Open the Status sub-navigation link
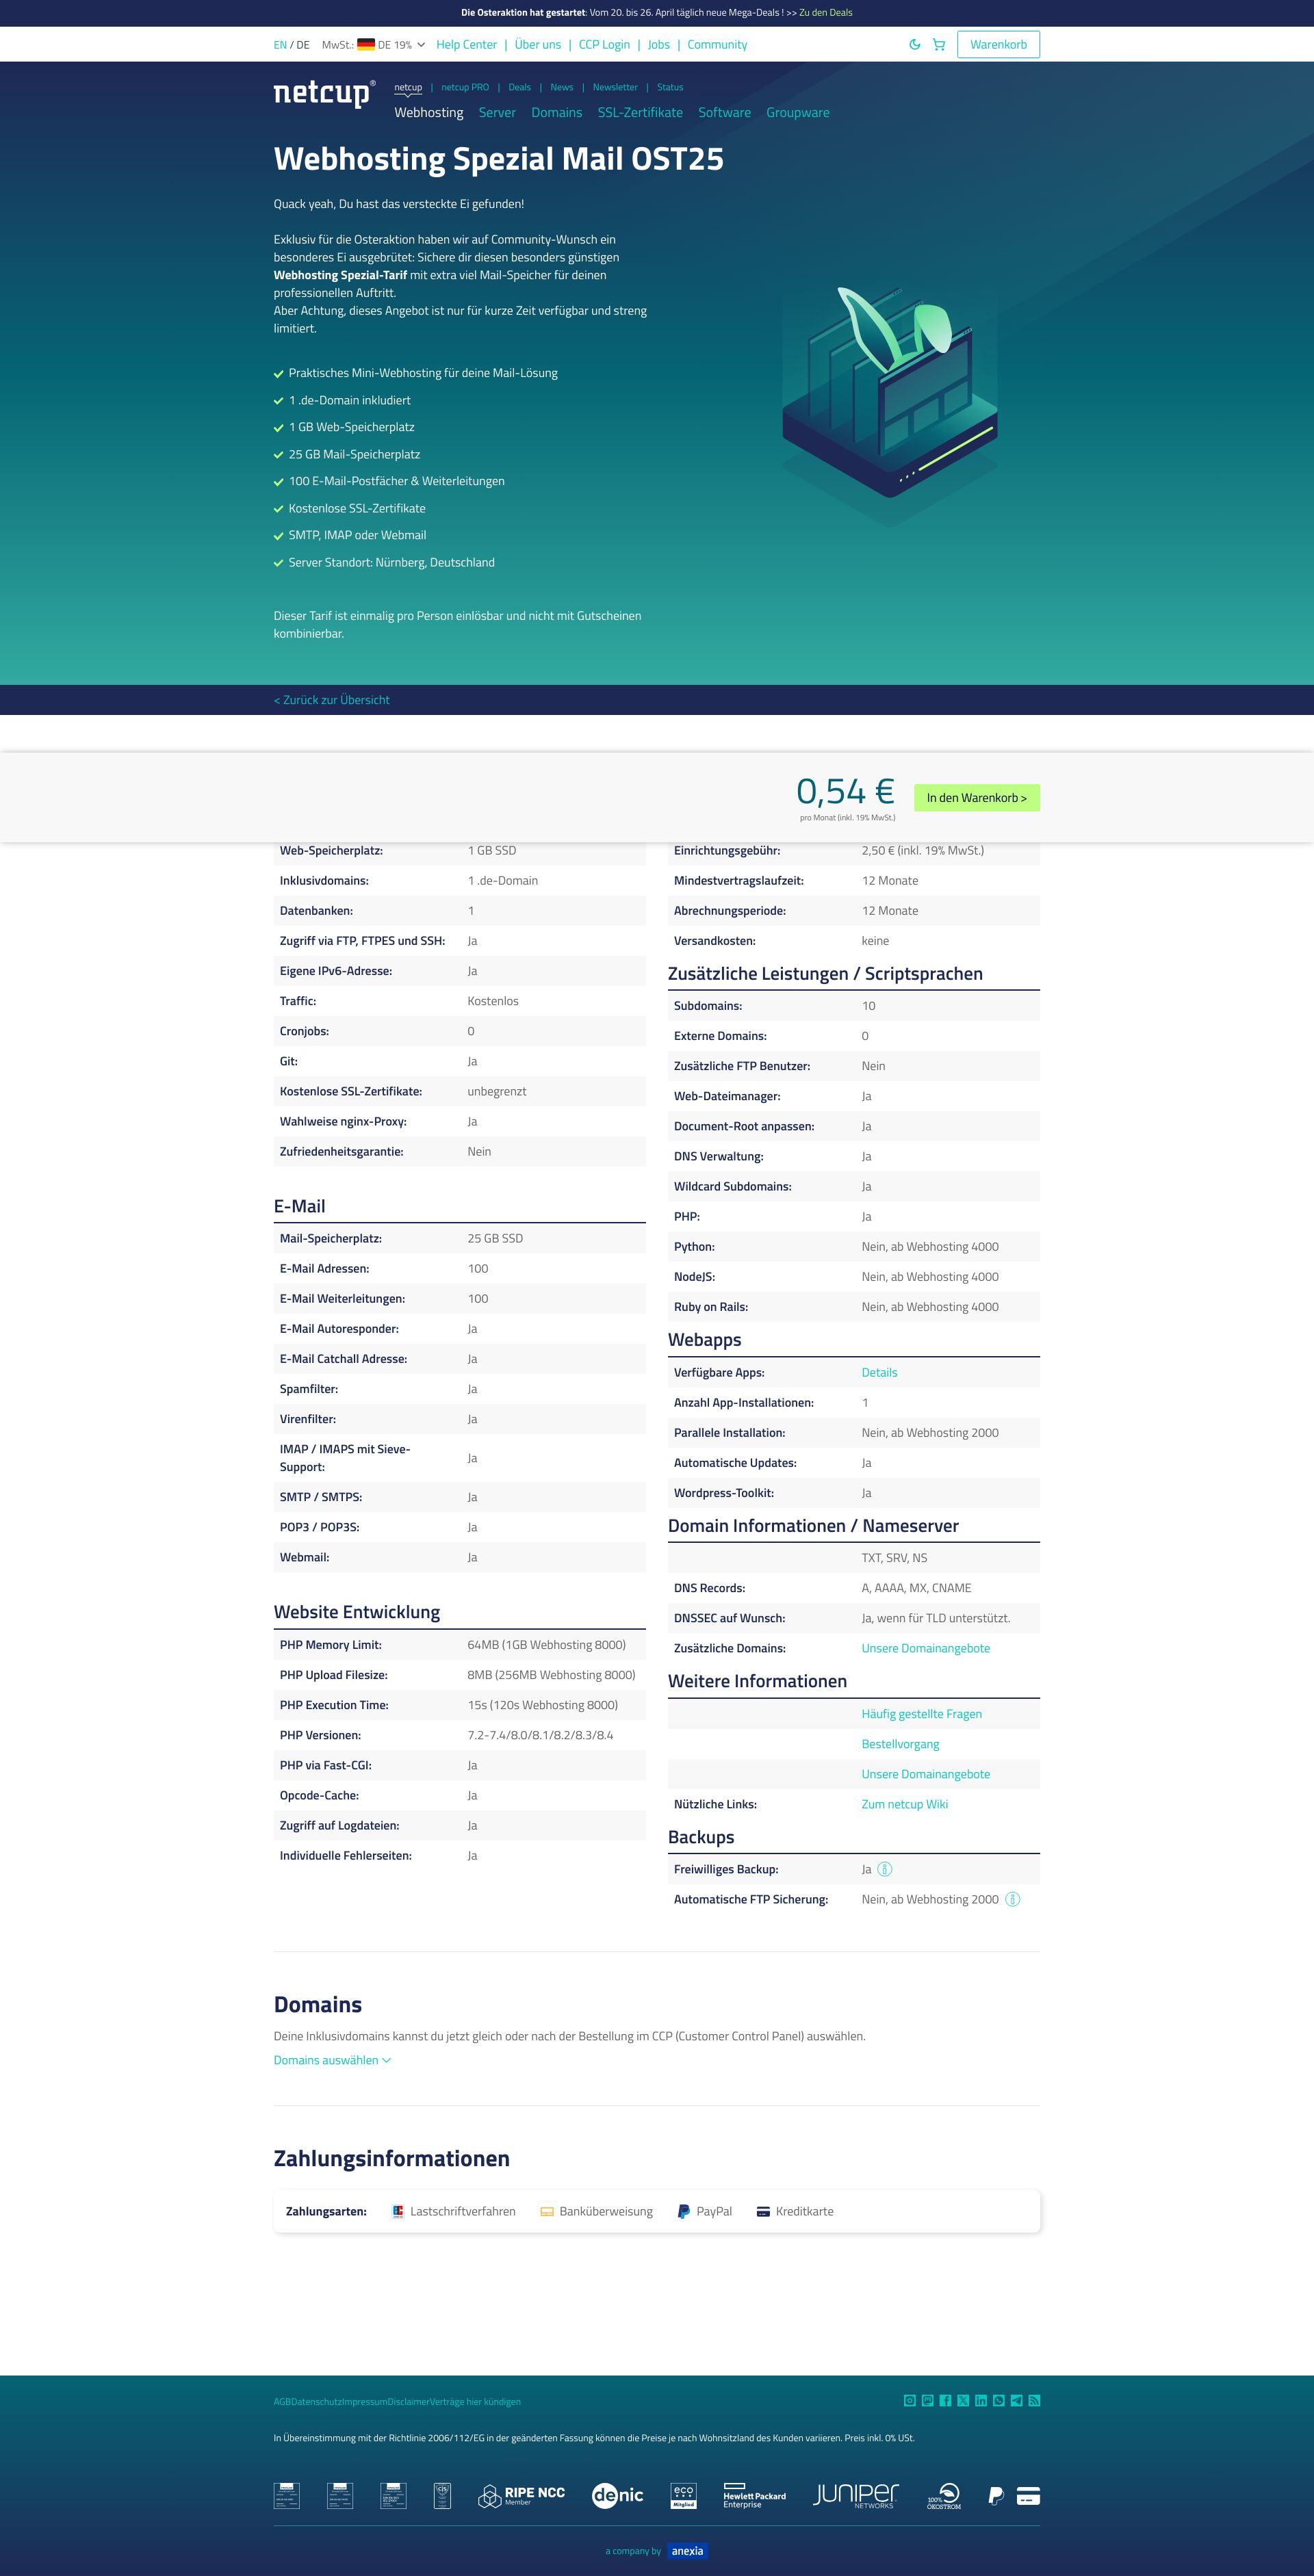This screenshot has width=1314, height=2576. point(670,87)
